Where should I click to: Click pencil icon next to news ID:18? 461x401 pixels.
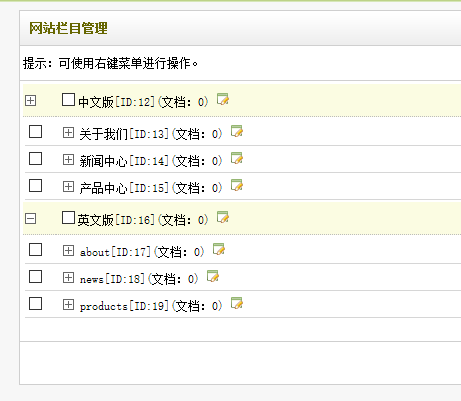(213, 276)
